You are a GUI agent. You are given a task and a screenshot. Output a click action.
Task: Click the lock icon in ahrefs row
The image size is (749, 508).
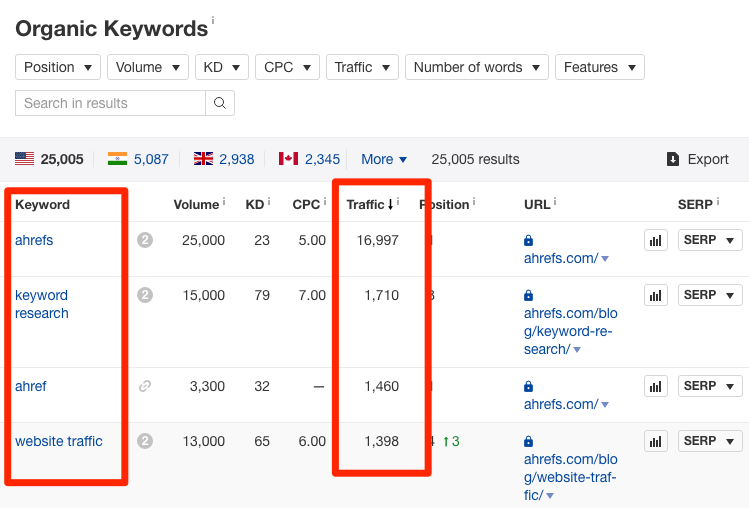click(x=528, y=240)
